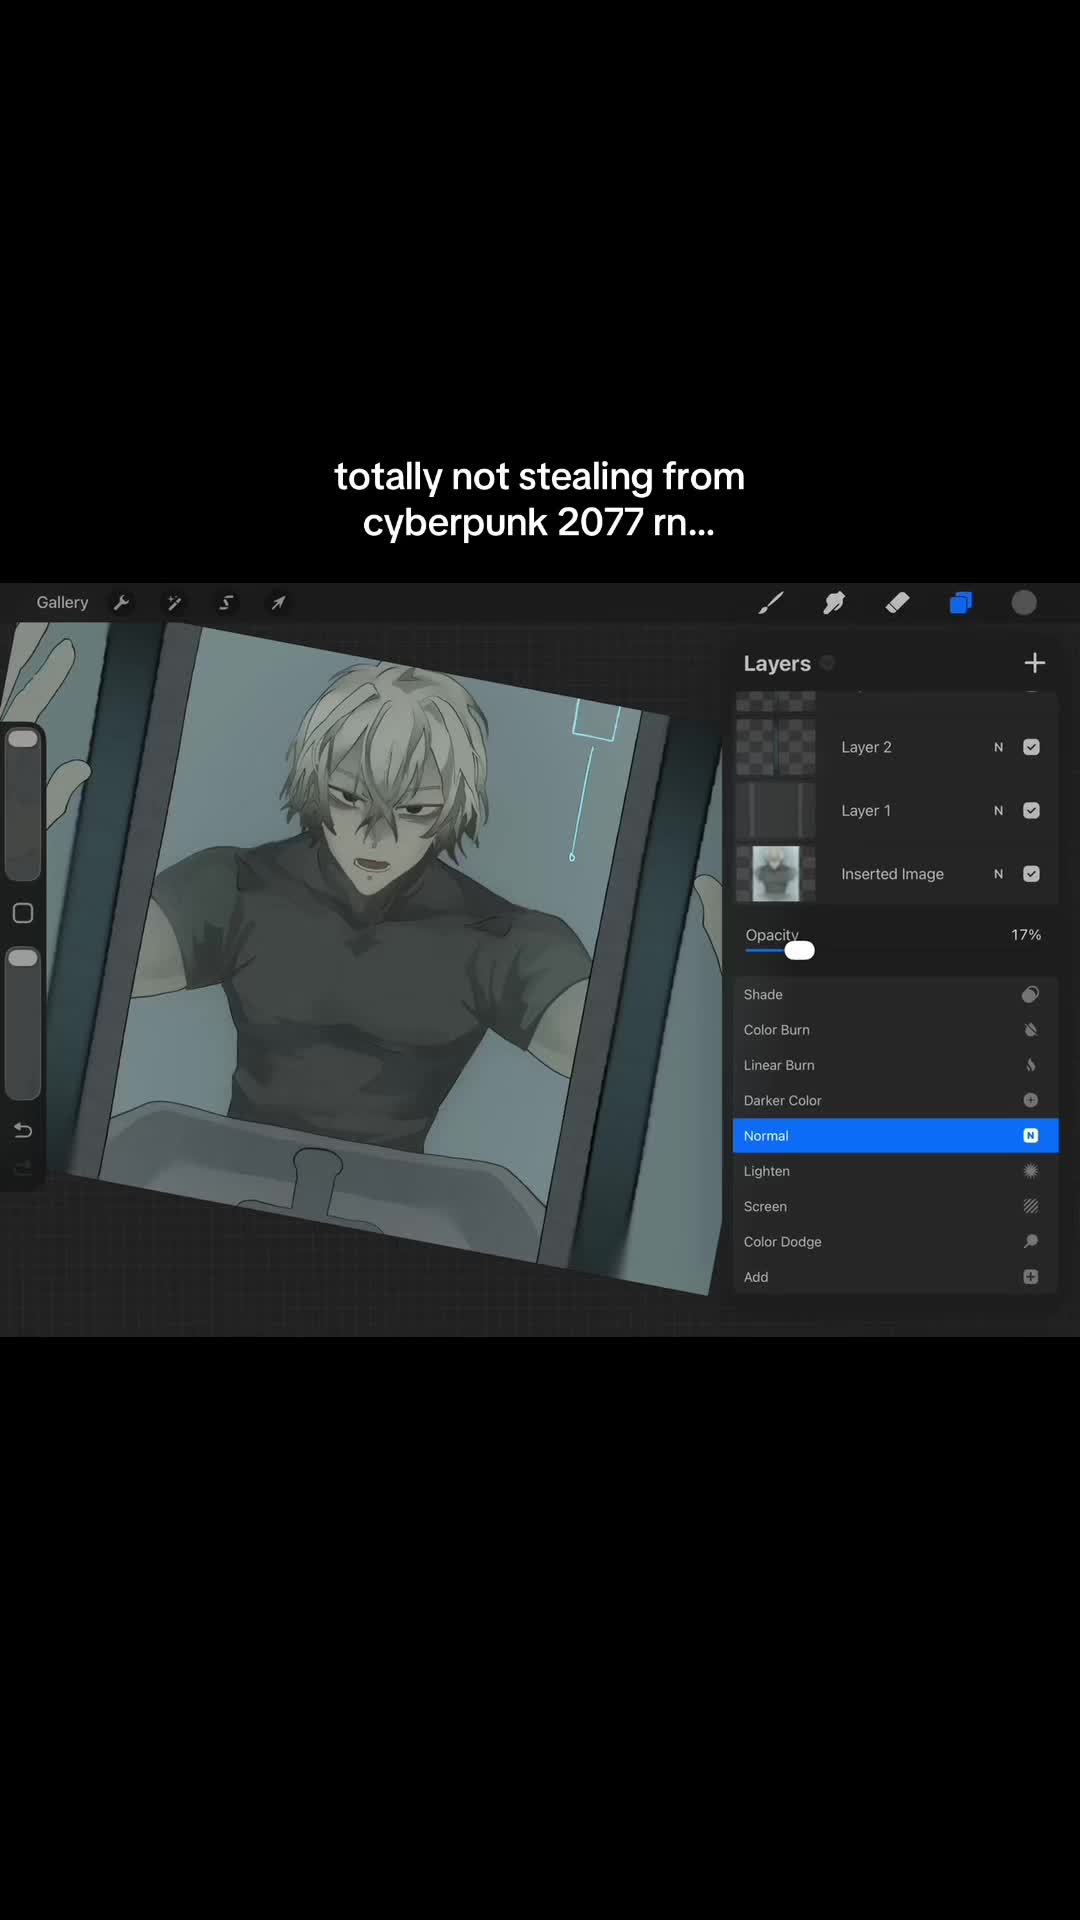Viewport: 1080px width, 1920px height.
Task: Click the Screen hatched icon
Action: coord(1031,1206)
